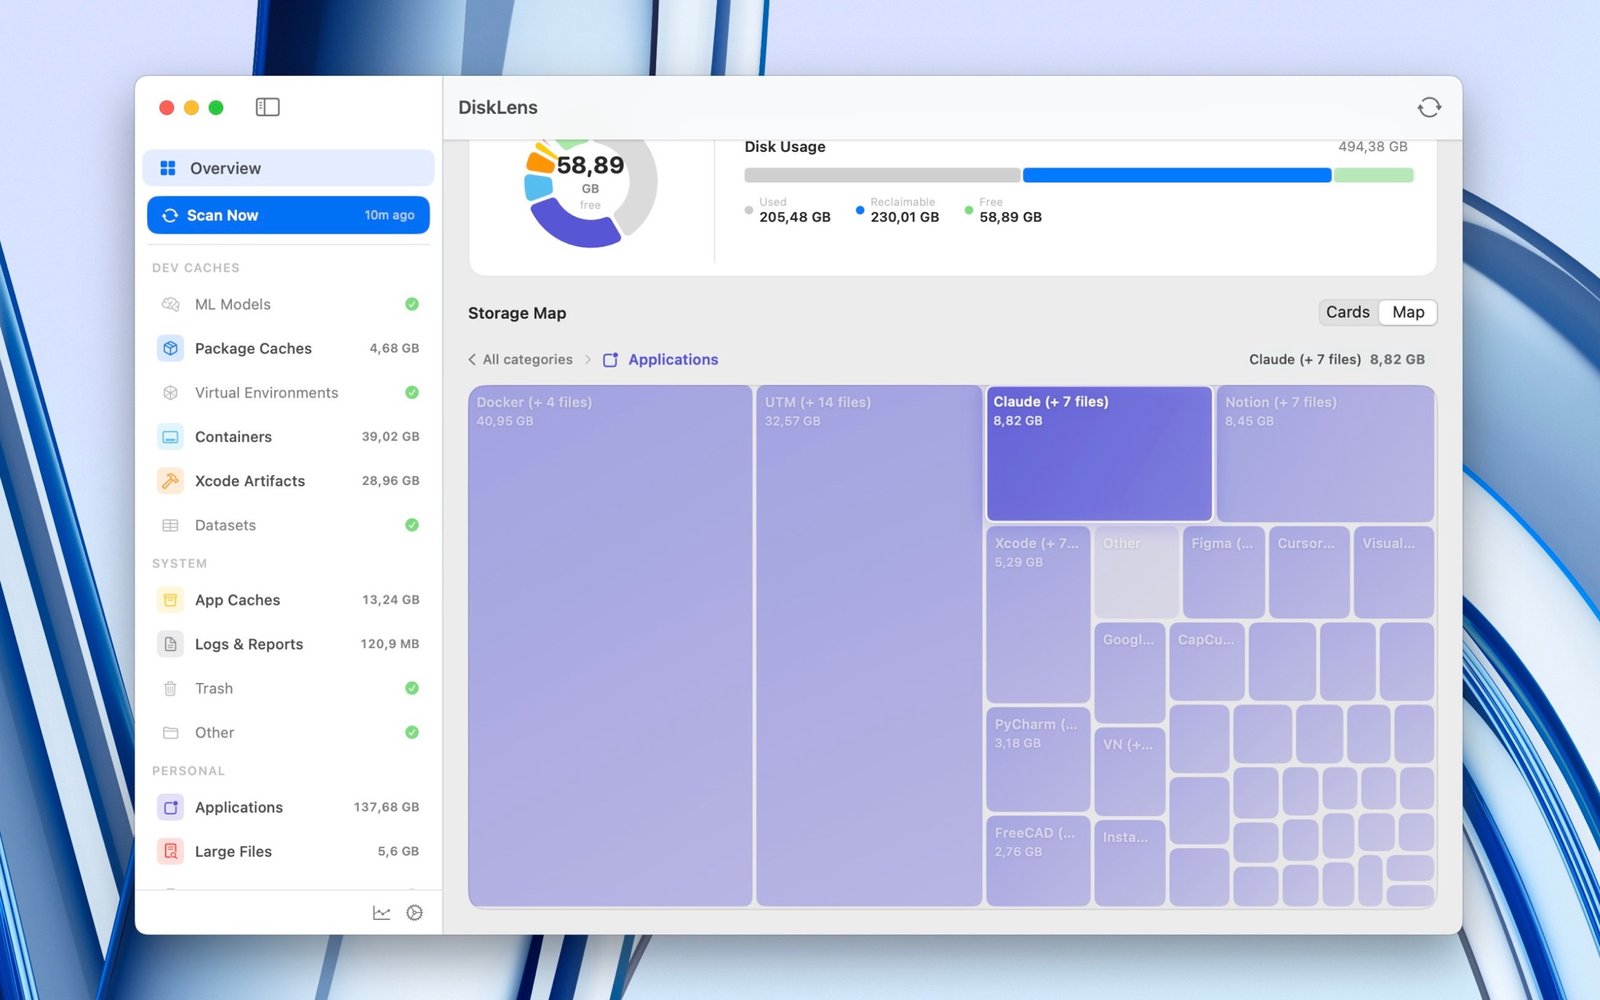The image size is (1600, 1000).
Task: Click the Used 205,48 GB value
Action: point(794,217)
